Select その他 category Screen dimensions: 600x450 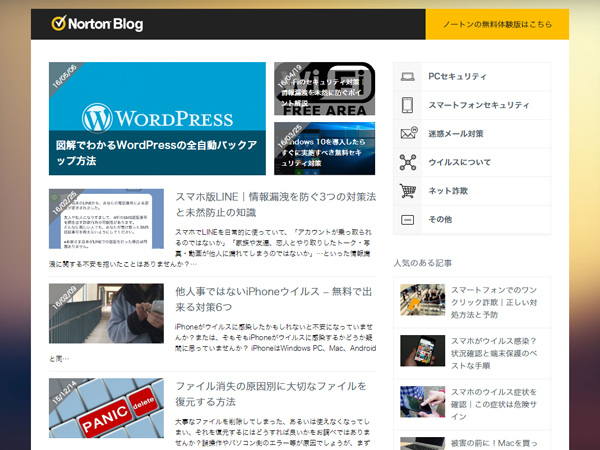coord(472,220)
